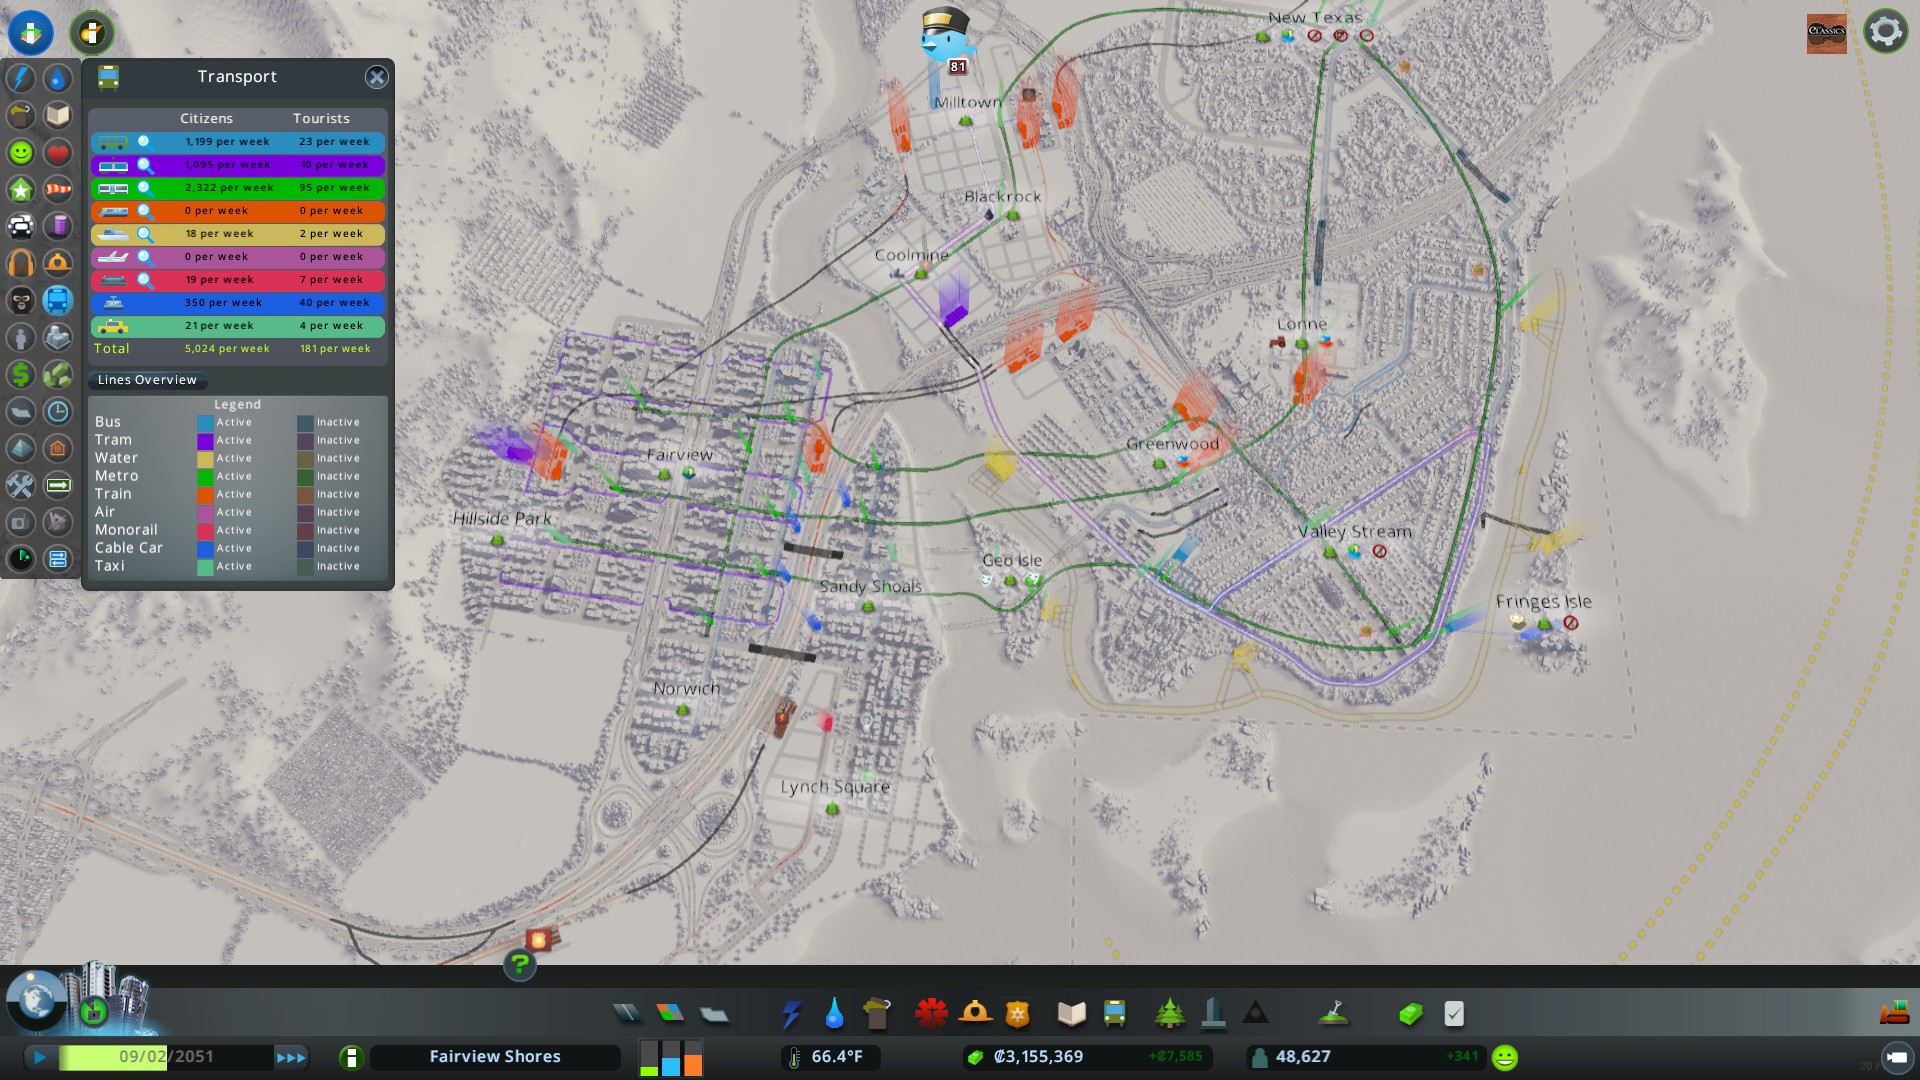Viewport: 1920px width, 1080px height.
Task: Open the Economy money panel
Action: click(1410, 1014)
